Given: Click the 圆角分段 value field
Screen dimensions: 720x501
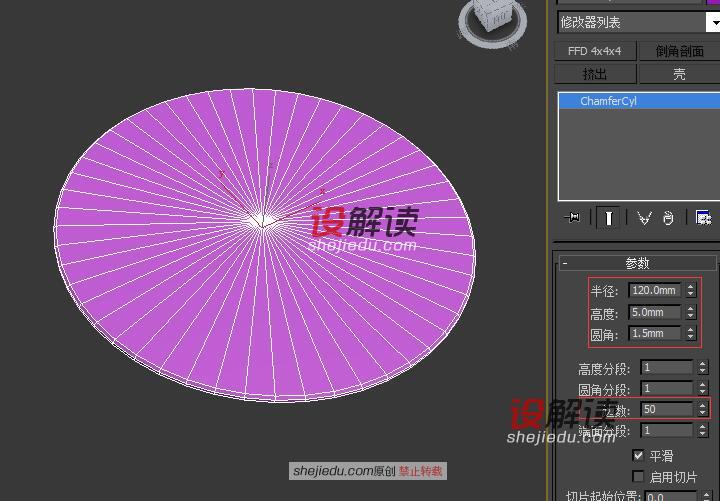Looking at the screenshot, I should click(667, 388).
